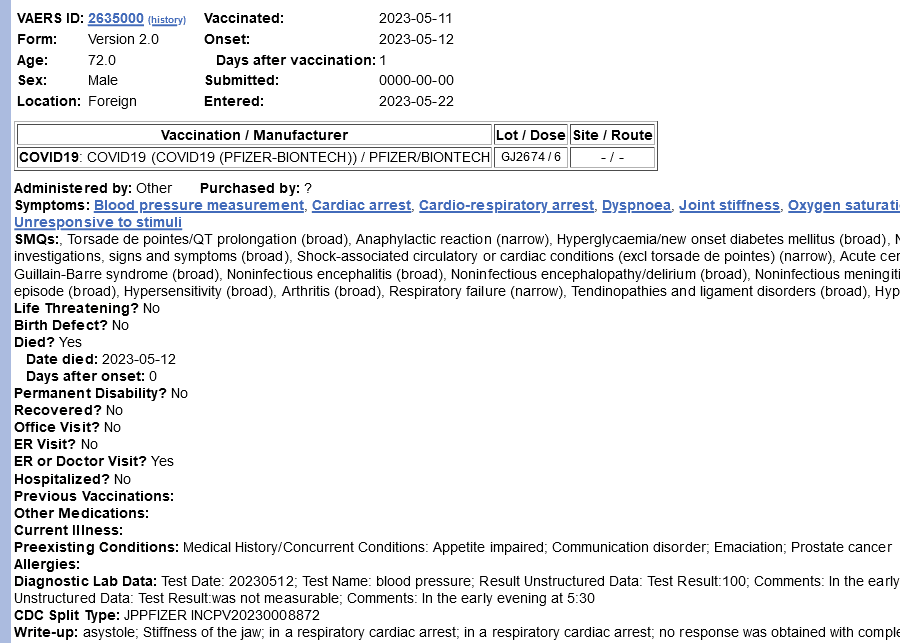This screenshot has width=900, height=643.
Task: Click the Date died 2023-05-12 line
Action: coord(101,359)
